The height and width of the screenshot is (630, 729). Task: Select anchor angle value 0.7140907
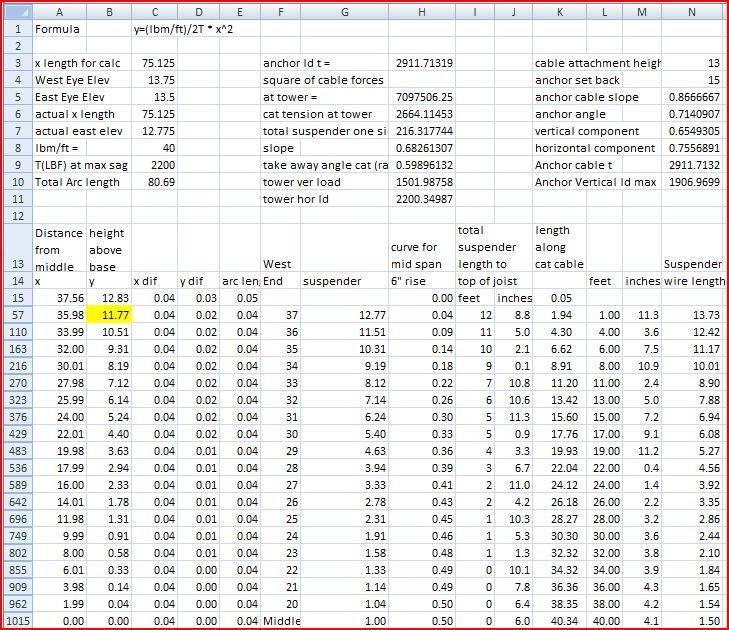(692, 114)
